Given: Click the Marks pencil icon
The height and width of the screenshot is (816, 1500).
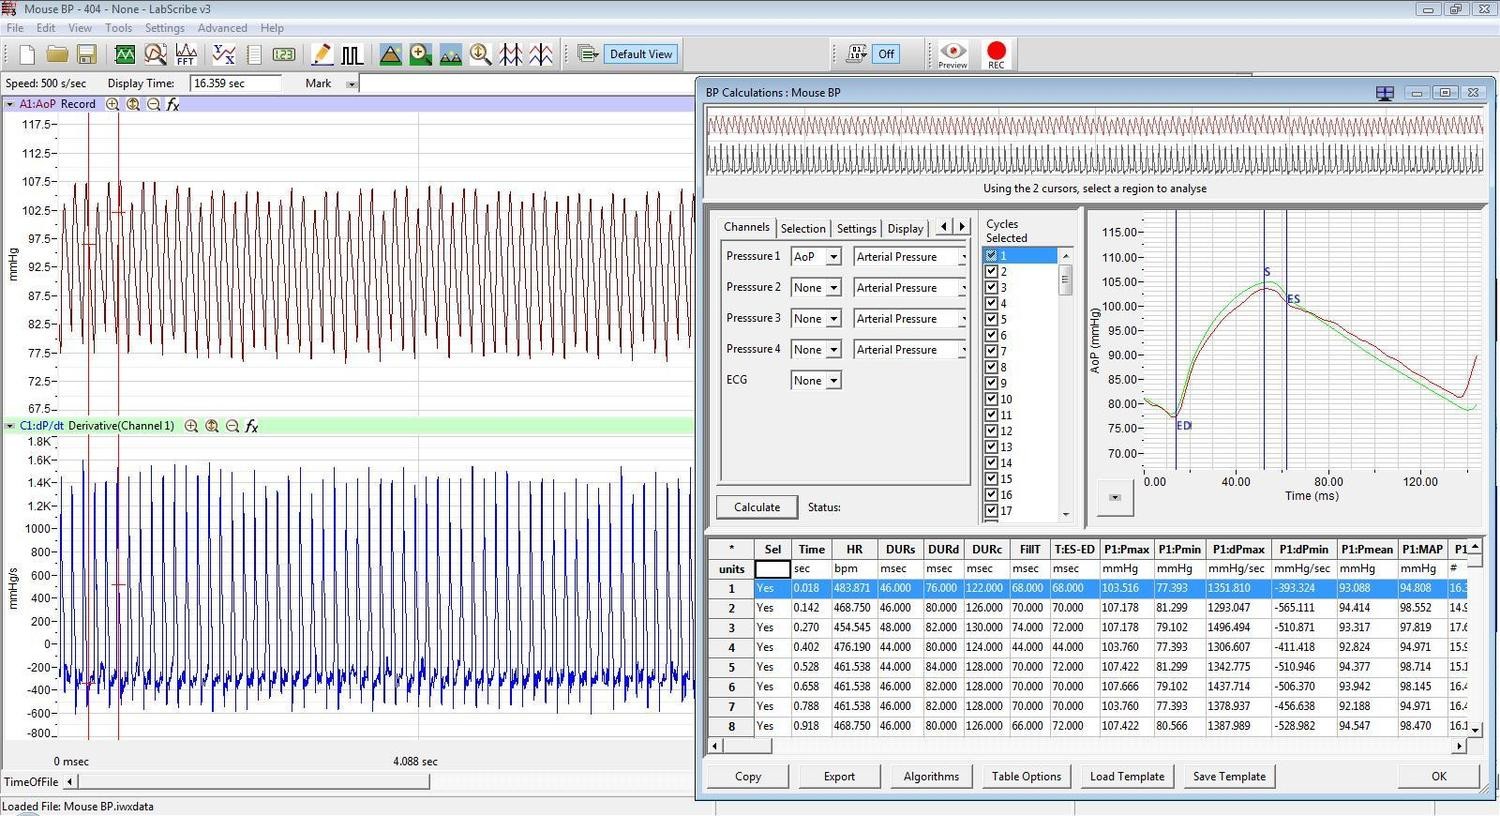Looking at the screenshot, I should [x=322, y=54].
